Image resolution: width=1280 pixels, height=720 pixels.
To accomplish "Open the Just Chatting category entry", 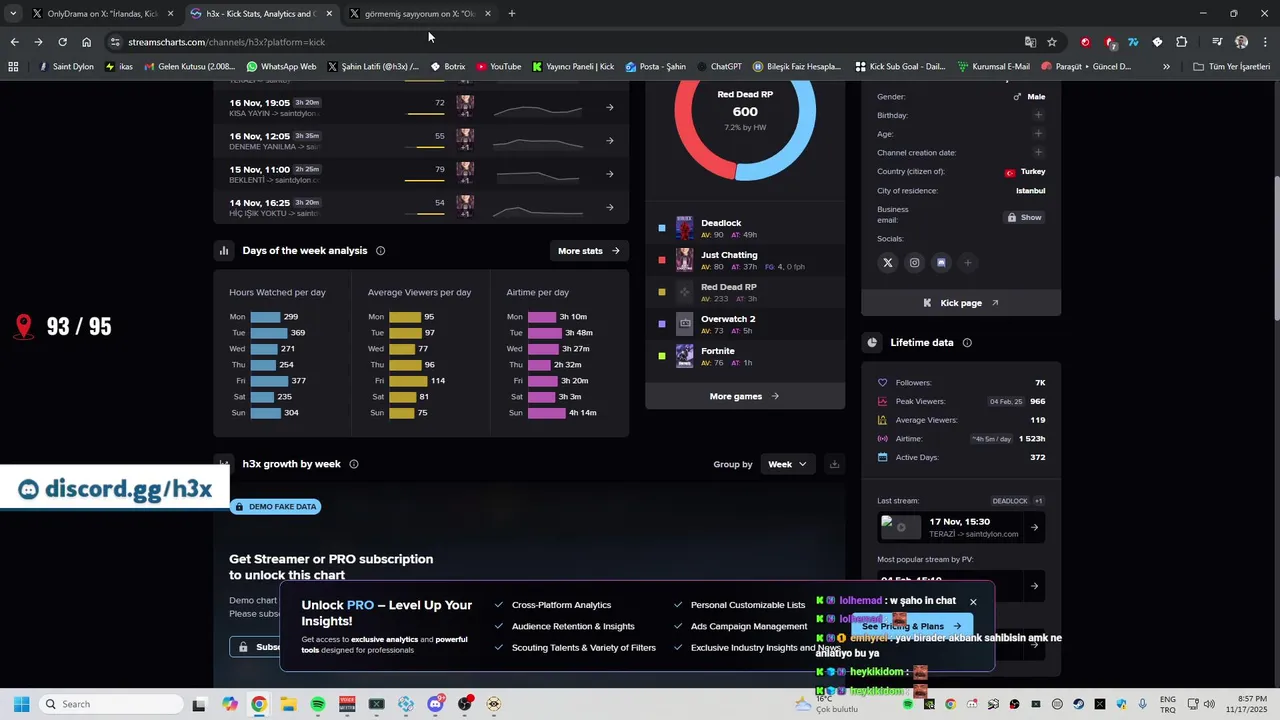I will click(745, 260).
